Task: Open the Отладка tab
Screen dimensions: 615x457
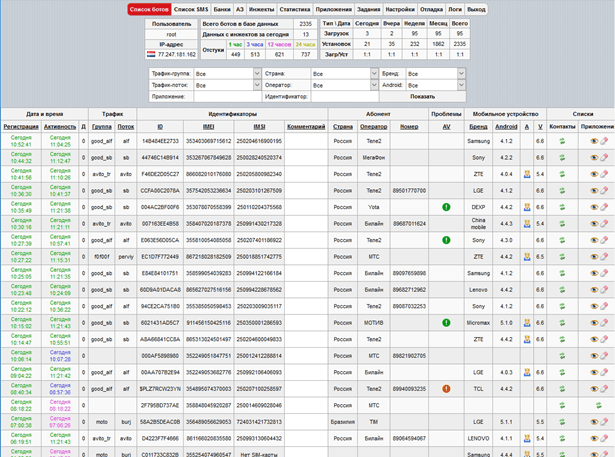Action: click(x=431, y=9)
